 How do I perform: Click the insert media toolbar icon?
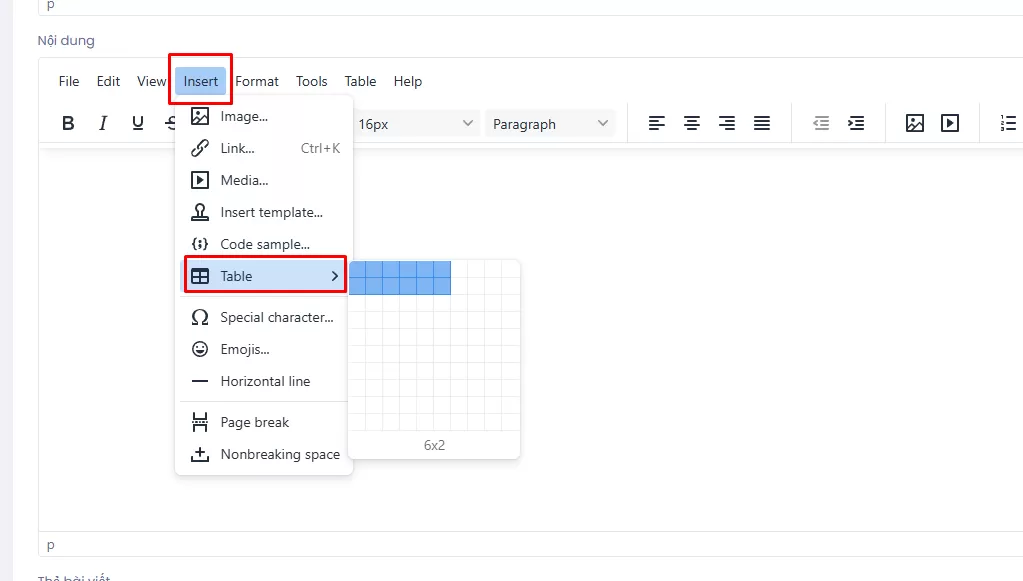point(950,124)
